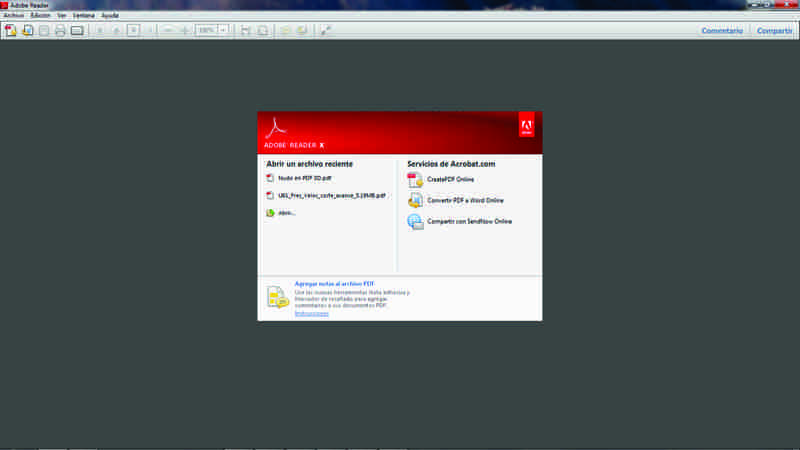Click the SendNow globe icon
Viewport: 800px width, 450px height.
(415, 221)
